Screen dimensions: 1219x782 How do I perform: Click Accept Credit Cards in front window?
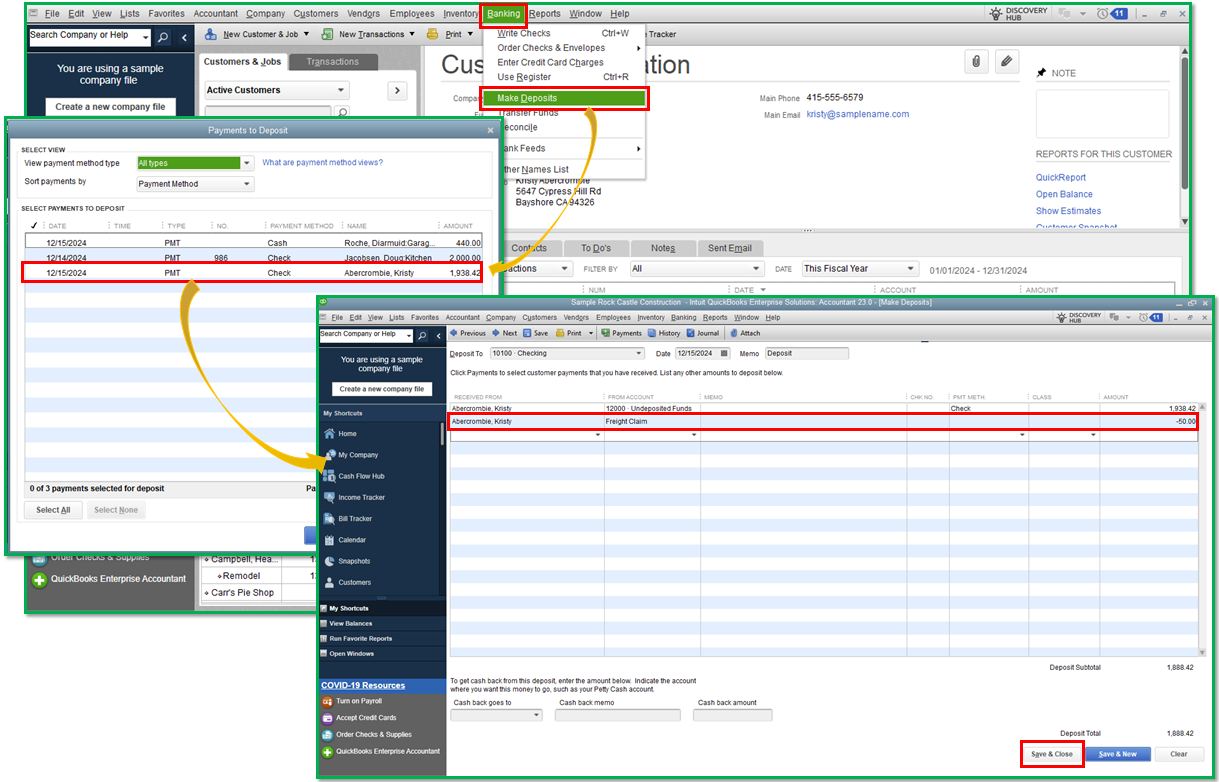point(359,718)
